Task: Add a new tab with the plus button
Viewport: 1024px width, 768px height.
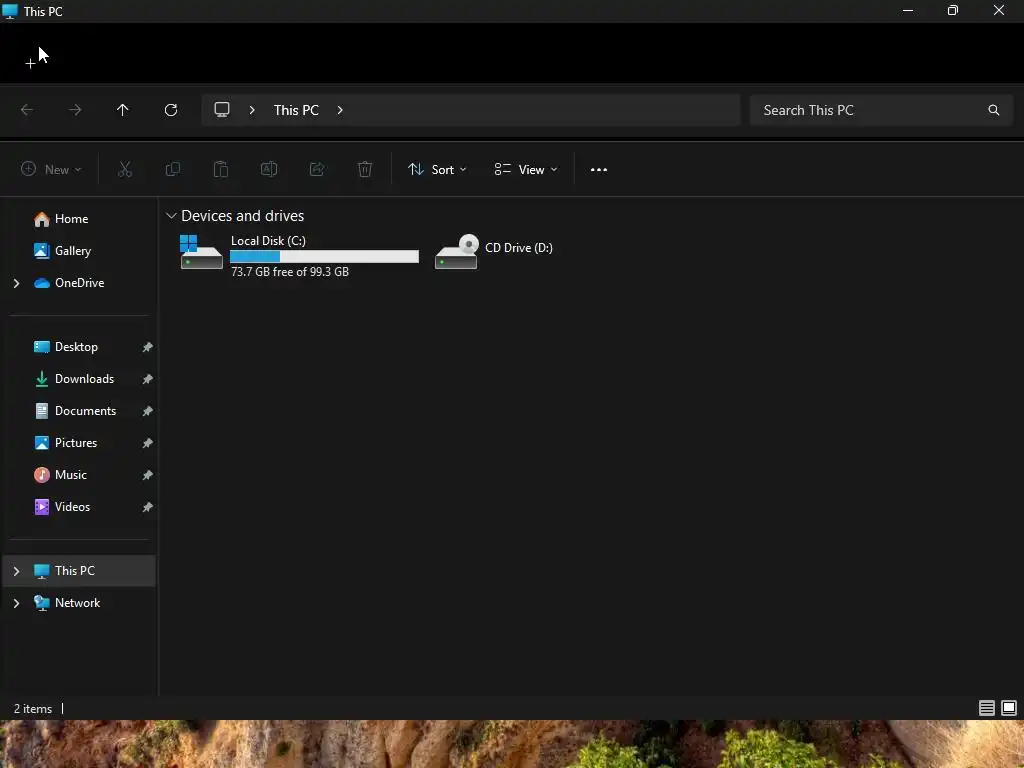Action: [30, 63]
